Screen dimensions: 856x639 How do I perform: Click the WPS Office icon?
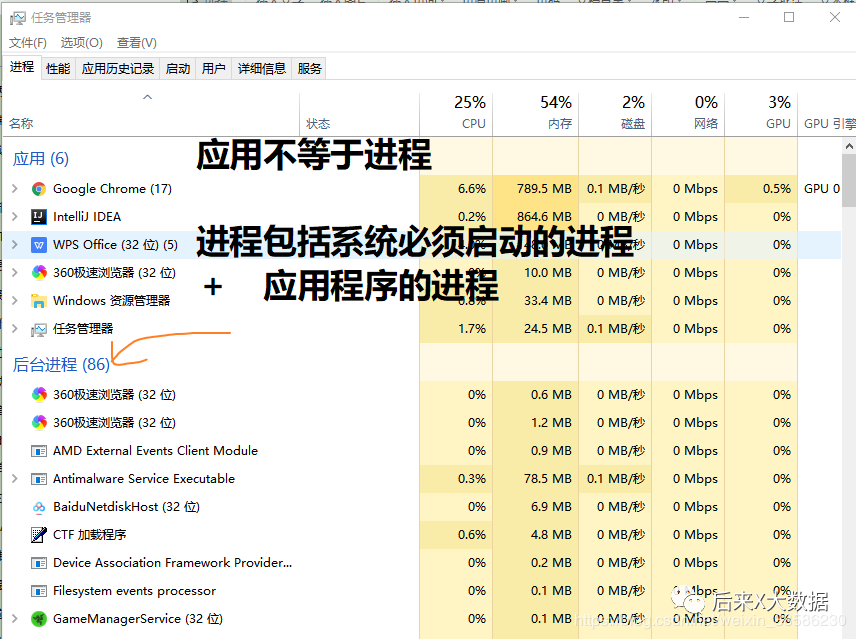pyautogui.click(x=39, y=244)
